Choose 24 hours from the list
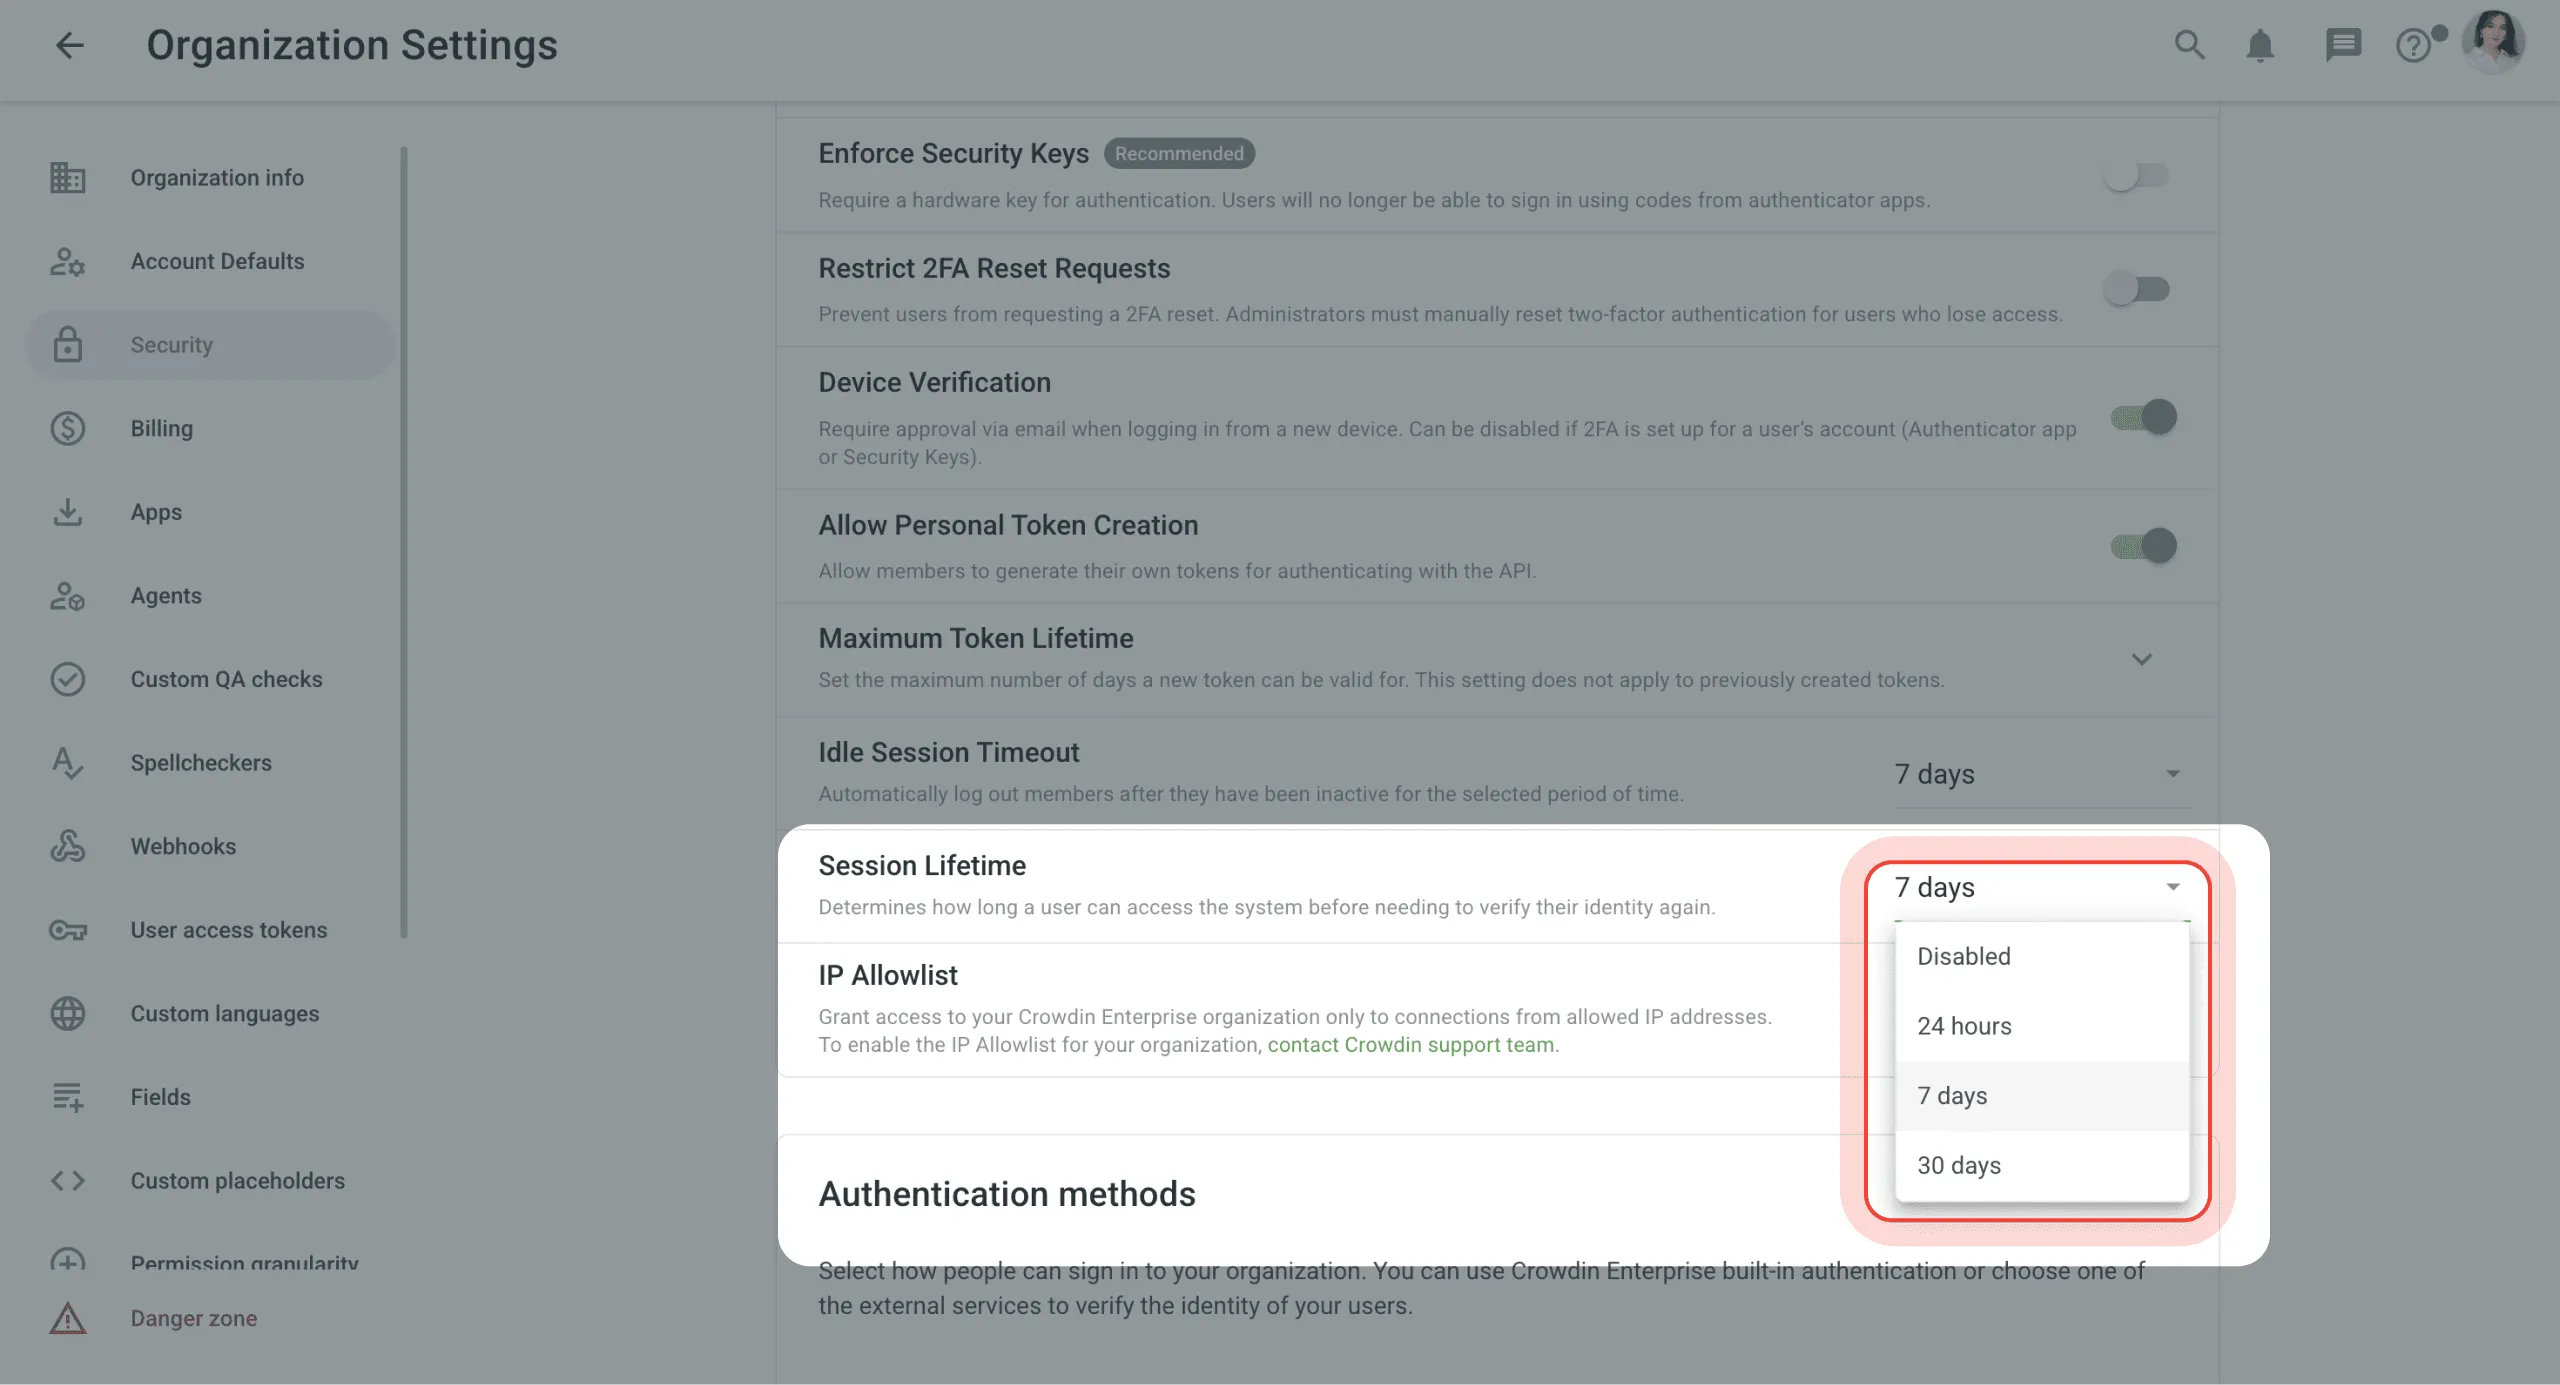The width and height of the screenshot is (2560, 1385). tap(1964, 1026)
